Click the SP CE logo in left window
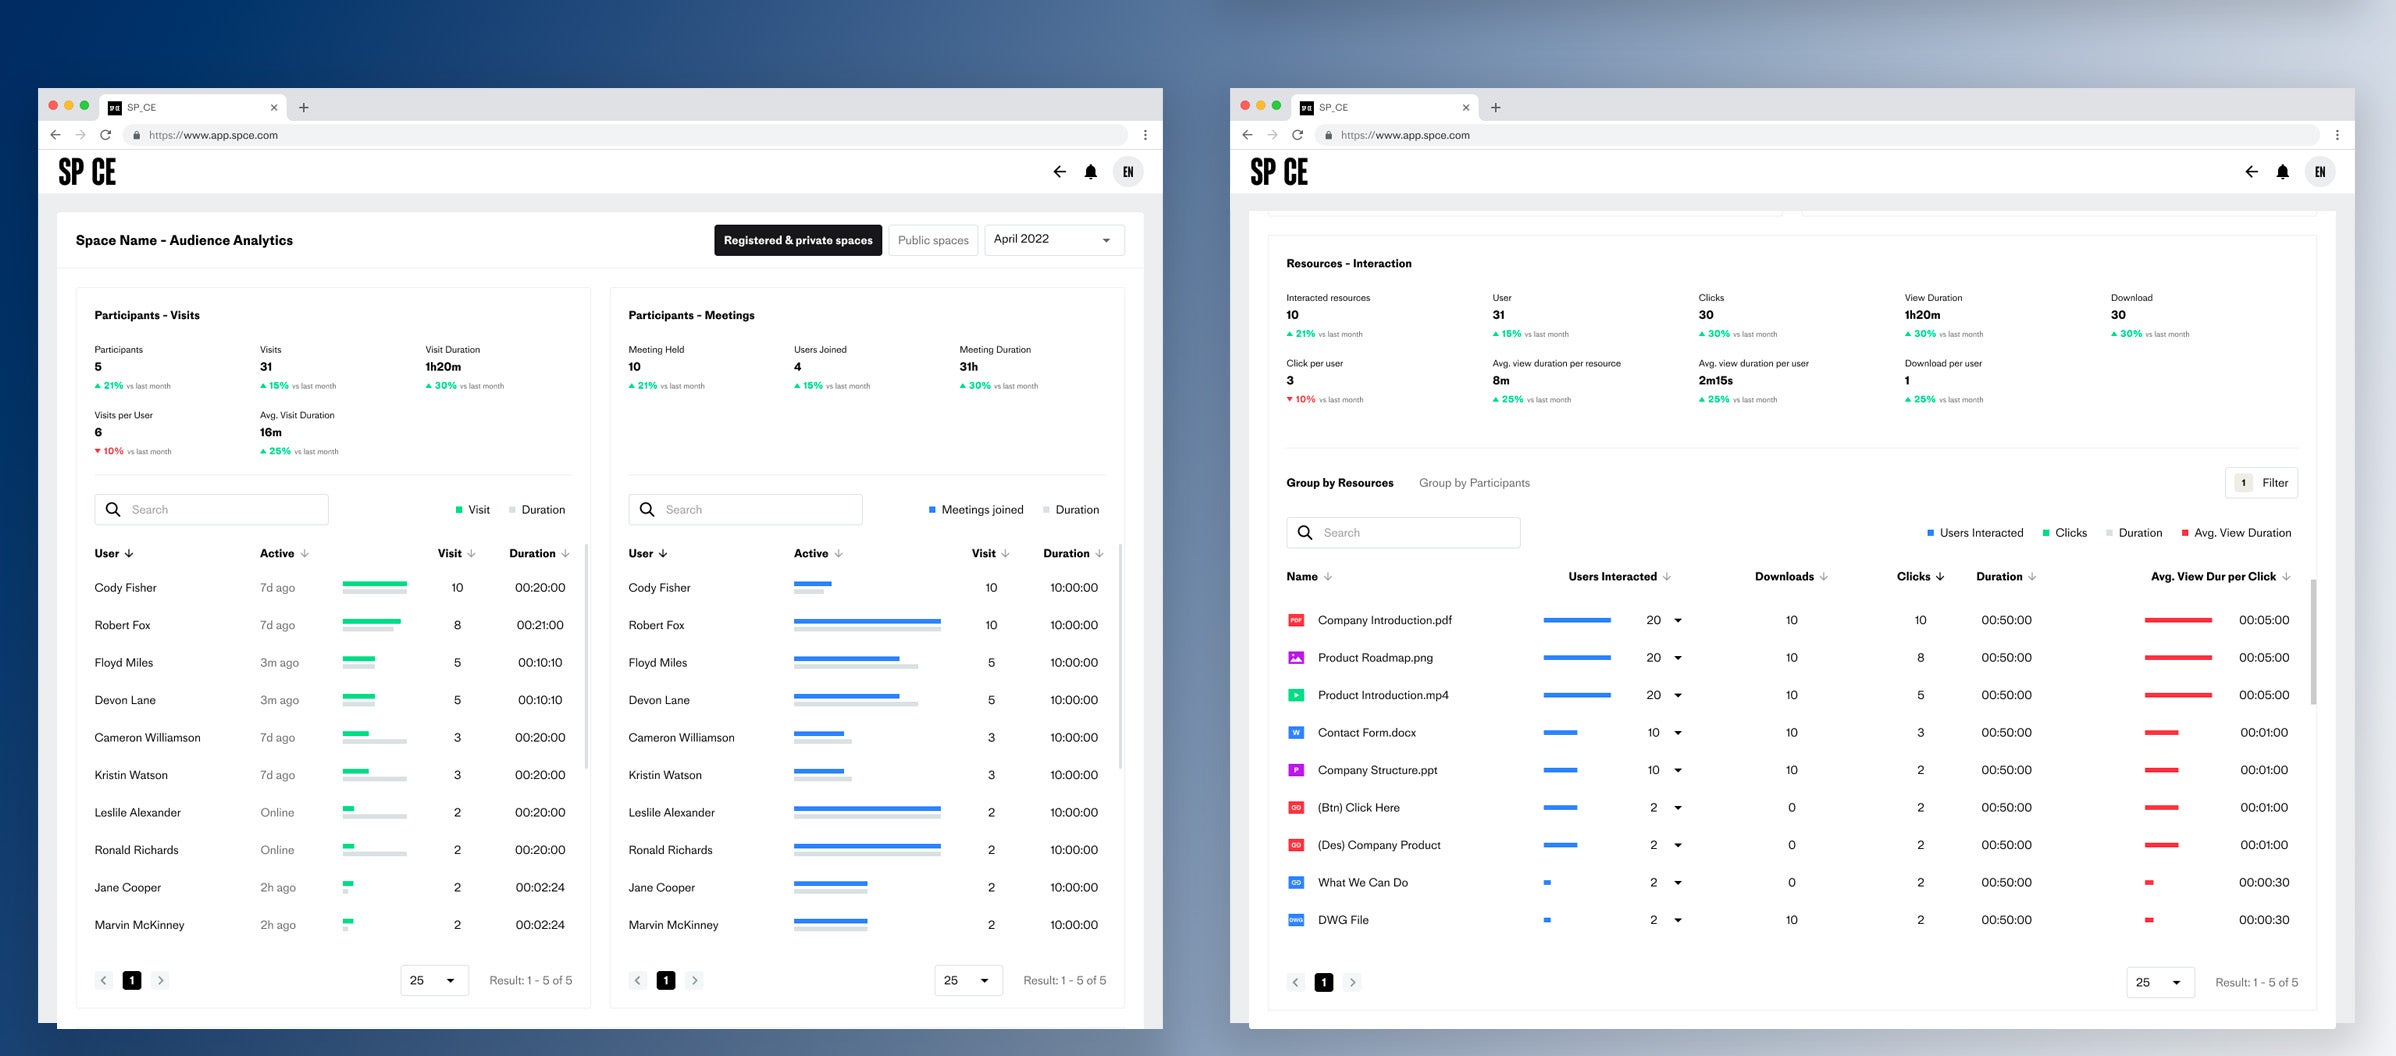 pos(87,172)
